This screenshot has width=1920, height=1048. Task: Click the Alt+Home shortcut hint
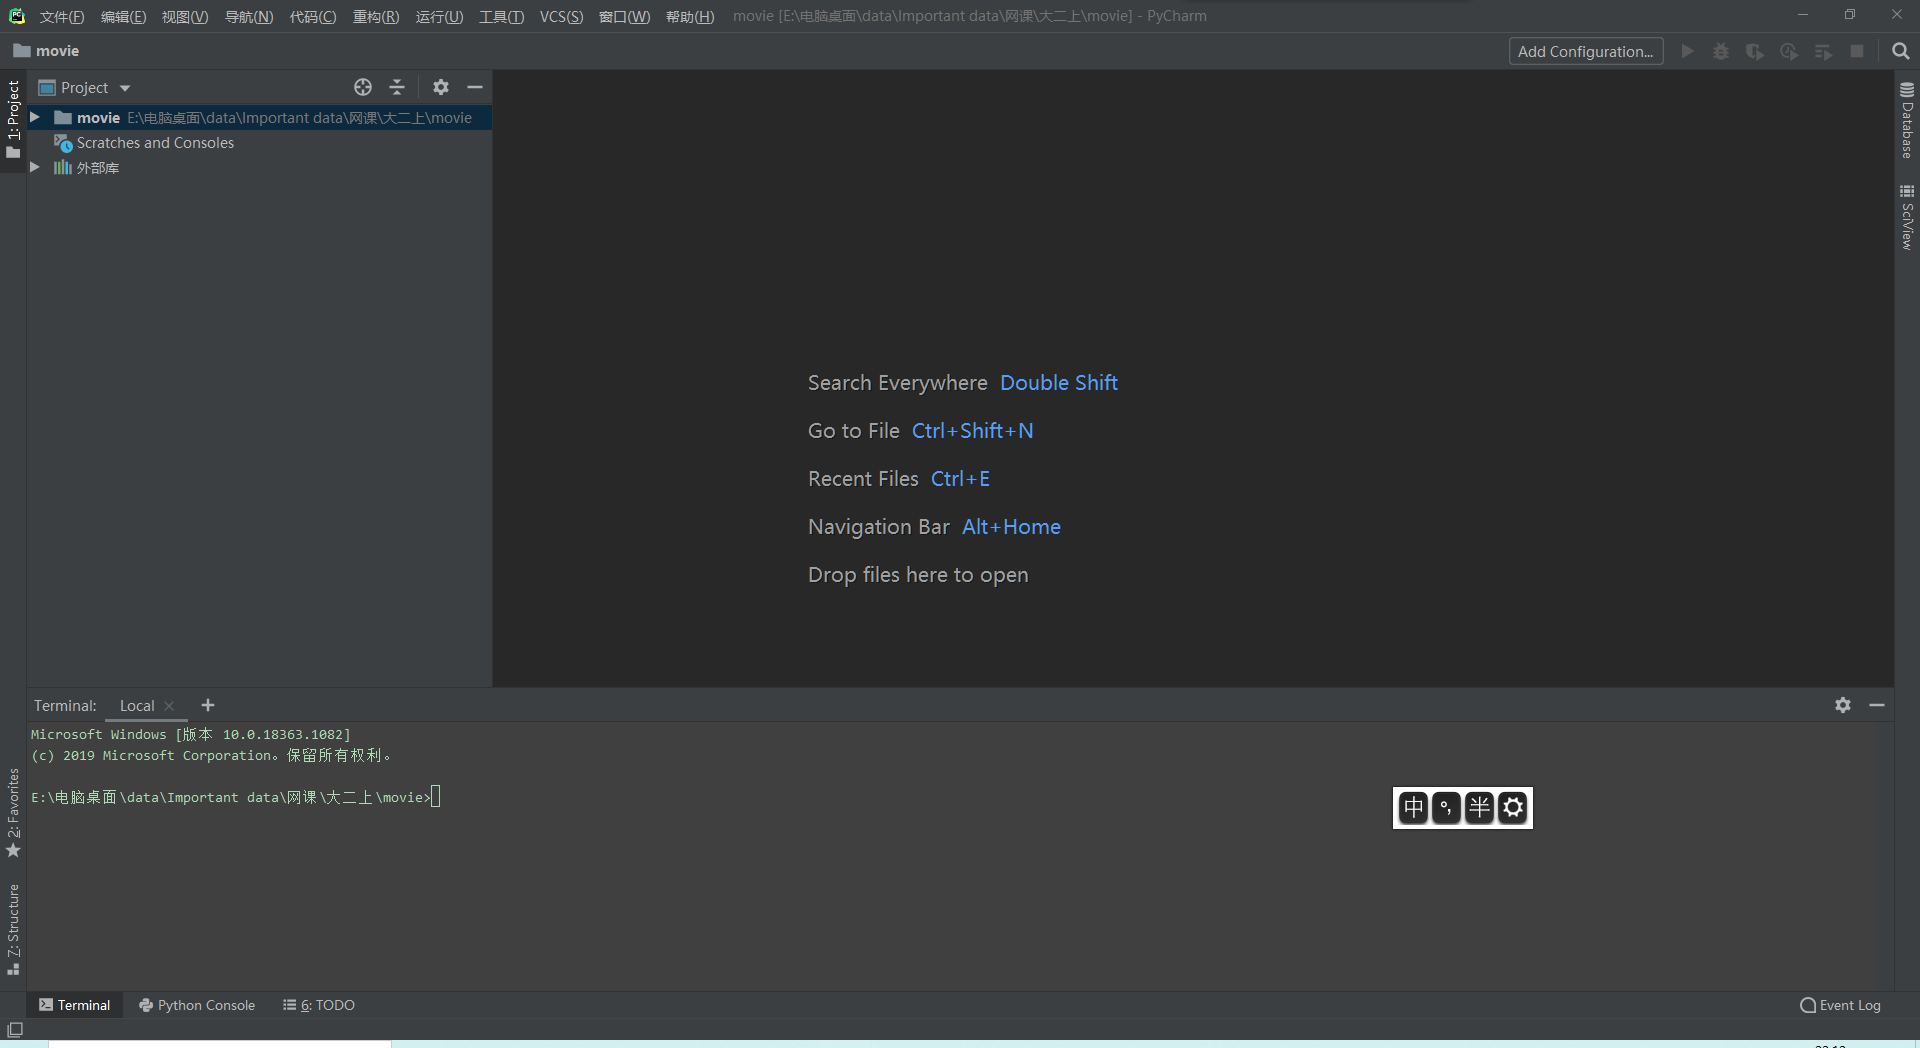pos(1012,527)
